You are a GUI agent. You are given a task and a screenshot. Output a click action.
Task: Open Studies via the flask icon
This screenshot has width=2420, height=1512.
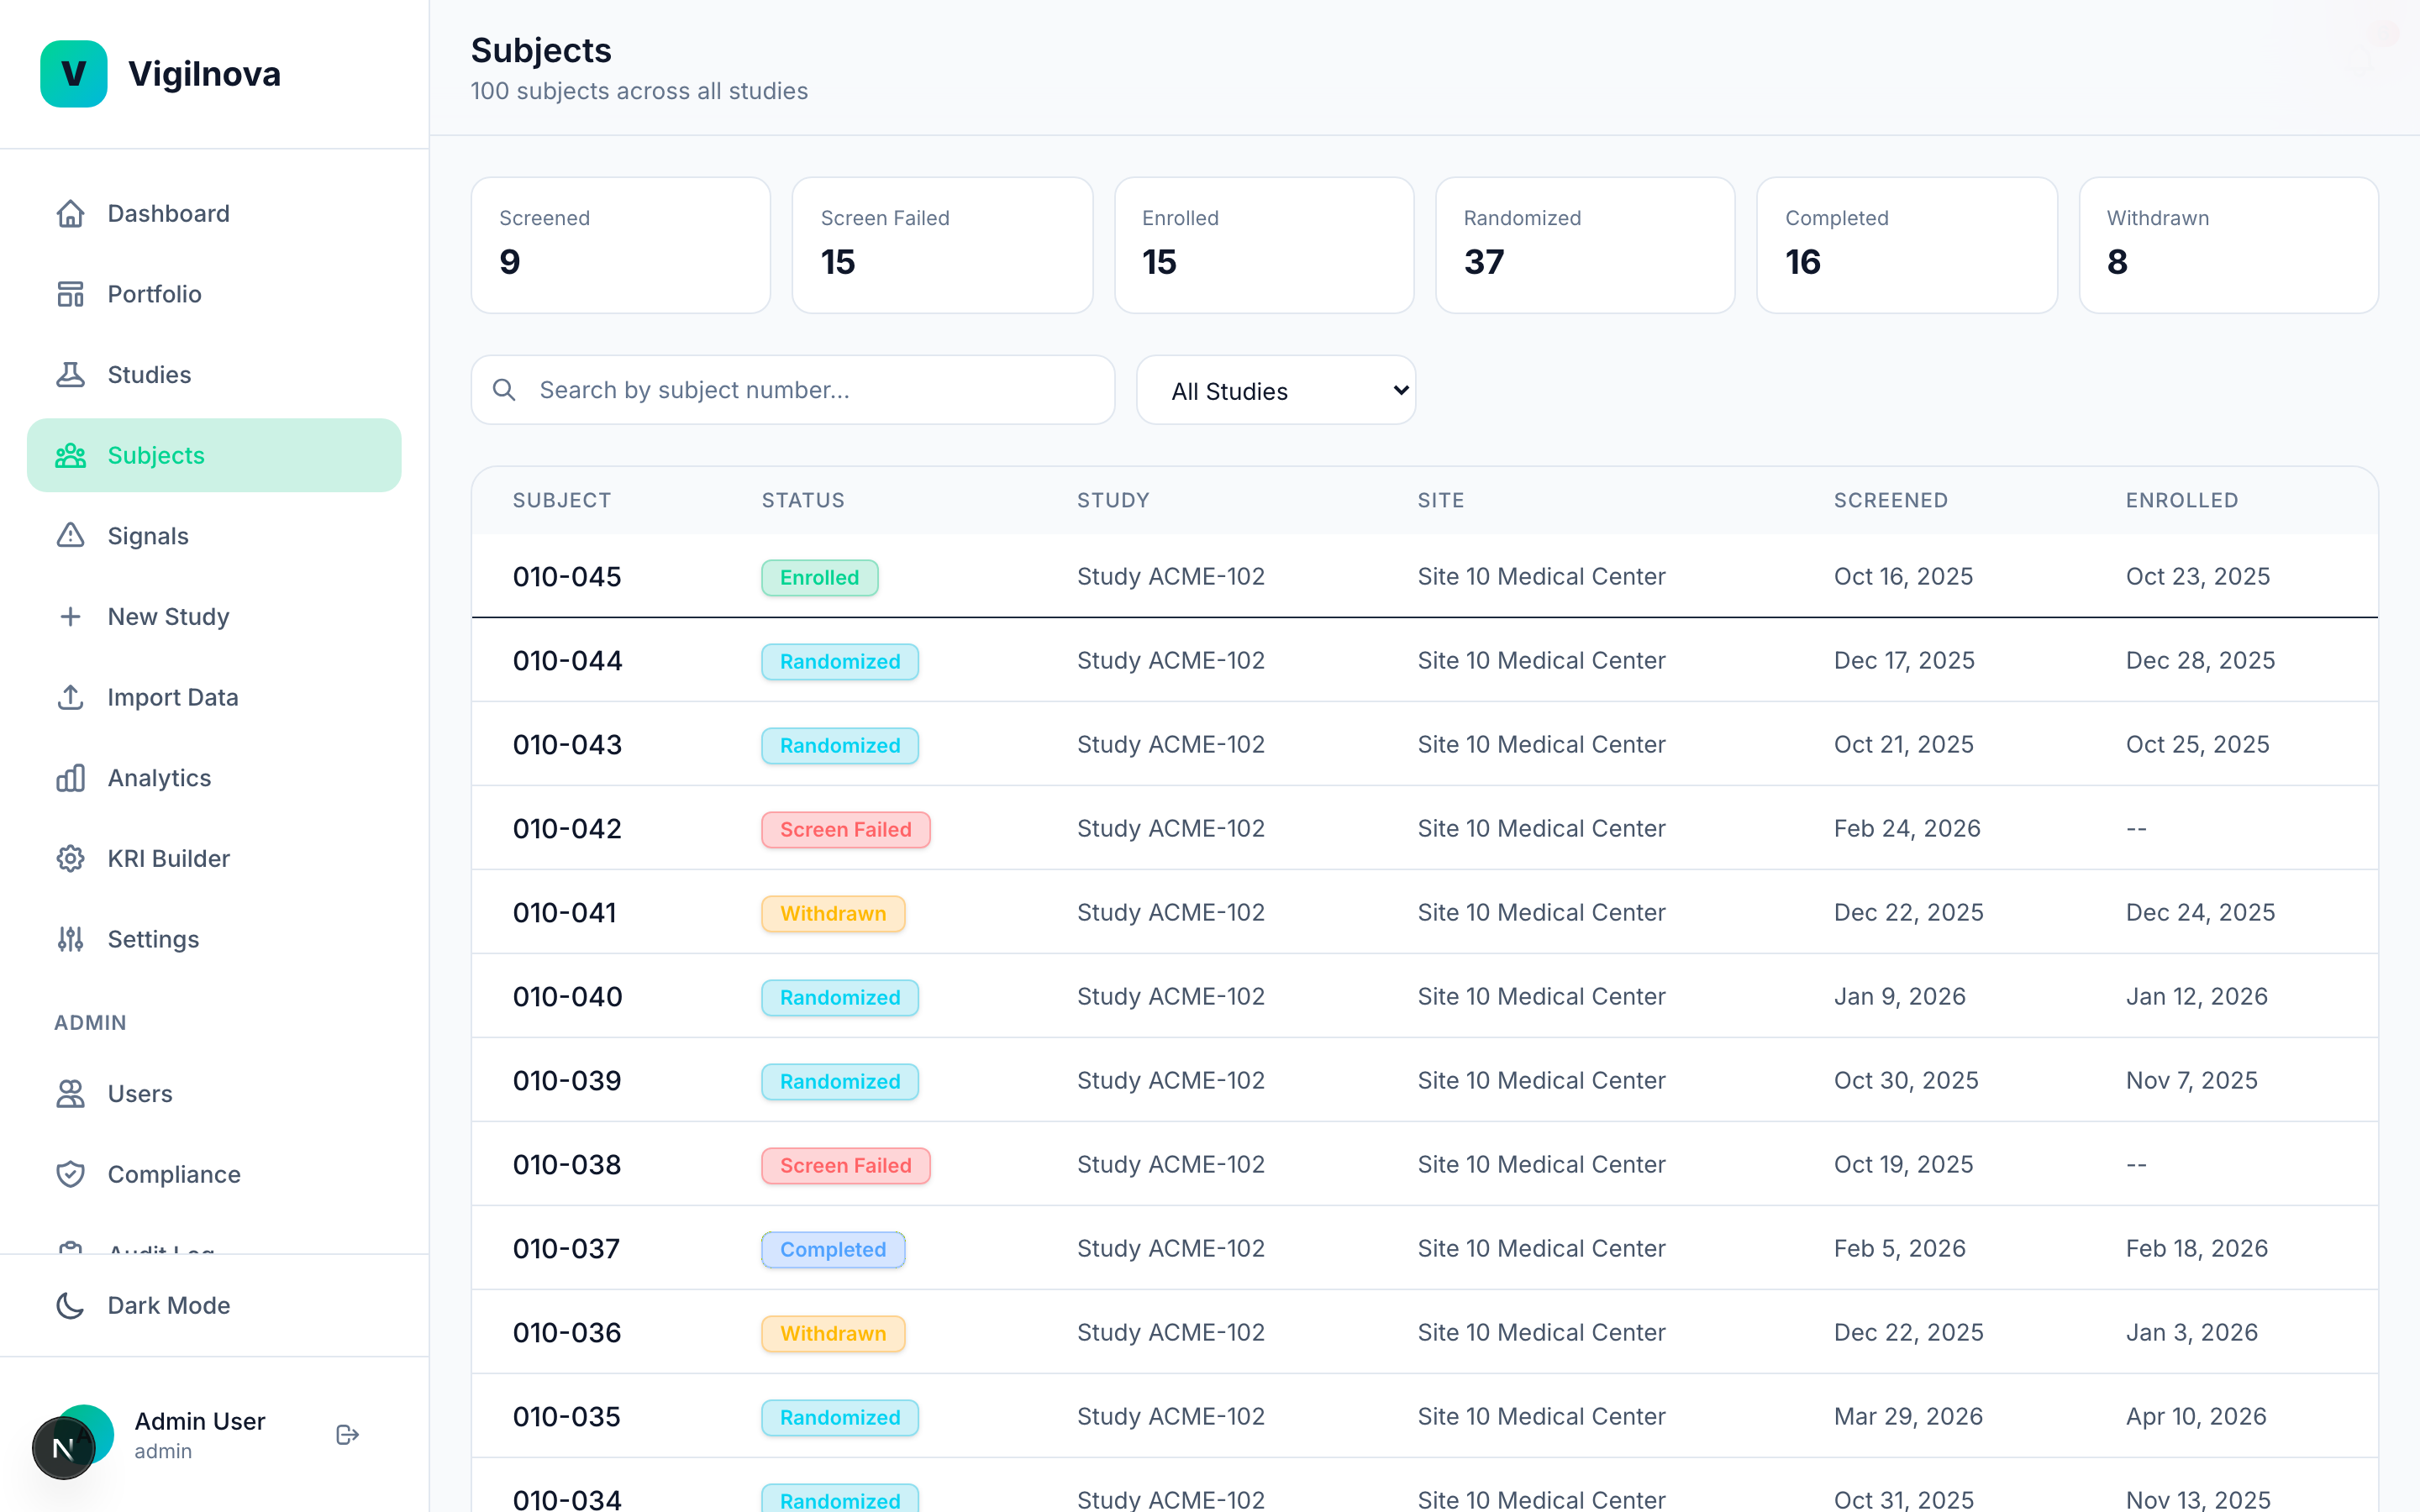point(71,374)
